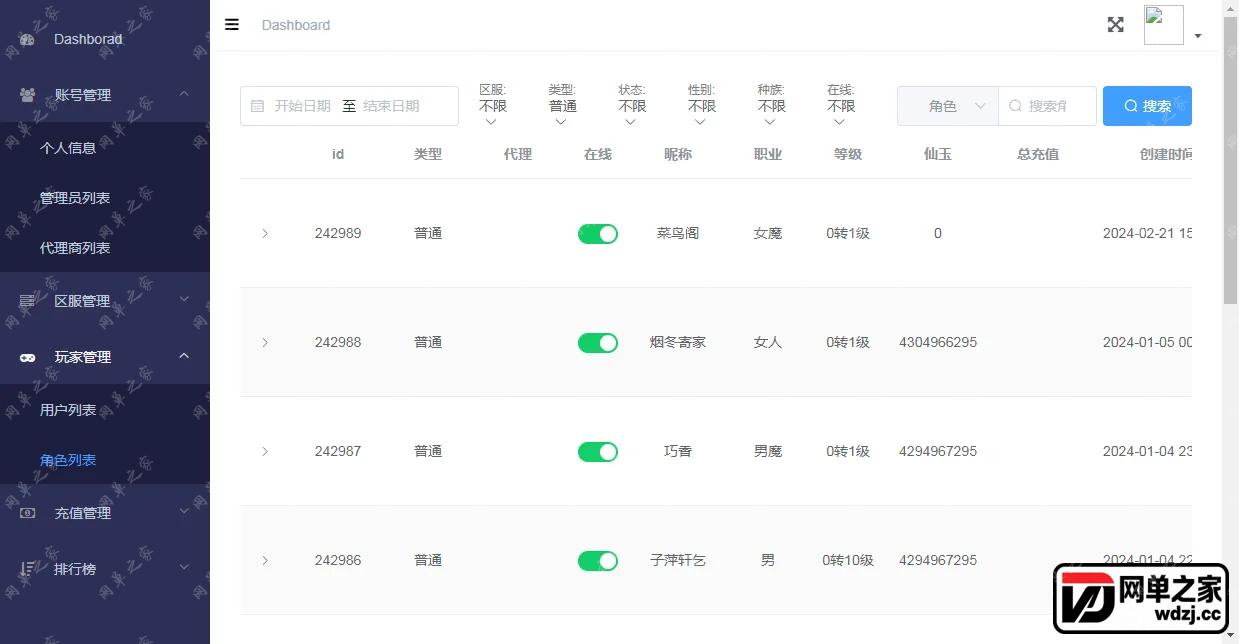Viewport: 1239px width, 644px height.
Task: Toggle online switch for row 242986
Action: click(598, 561)
